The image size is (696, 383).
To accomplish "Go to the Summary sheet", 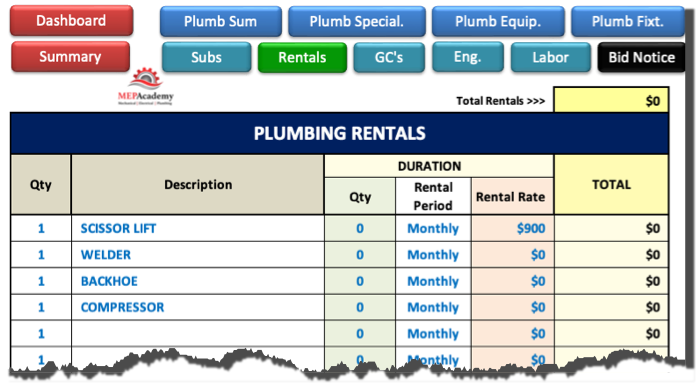I will coord(71,57).
